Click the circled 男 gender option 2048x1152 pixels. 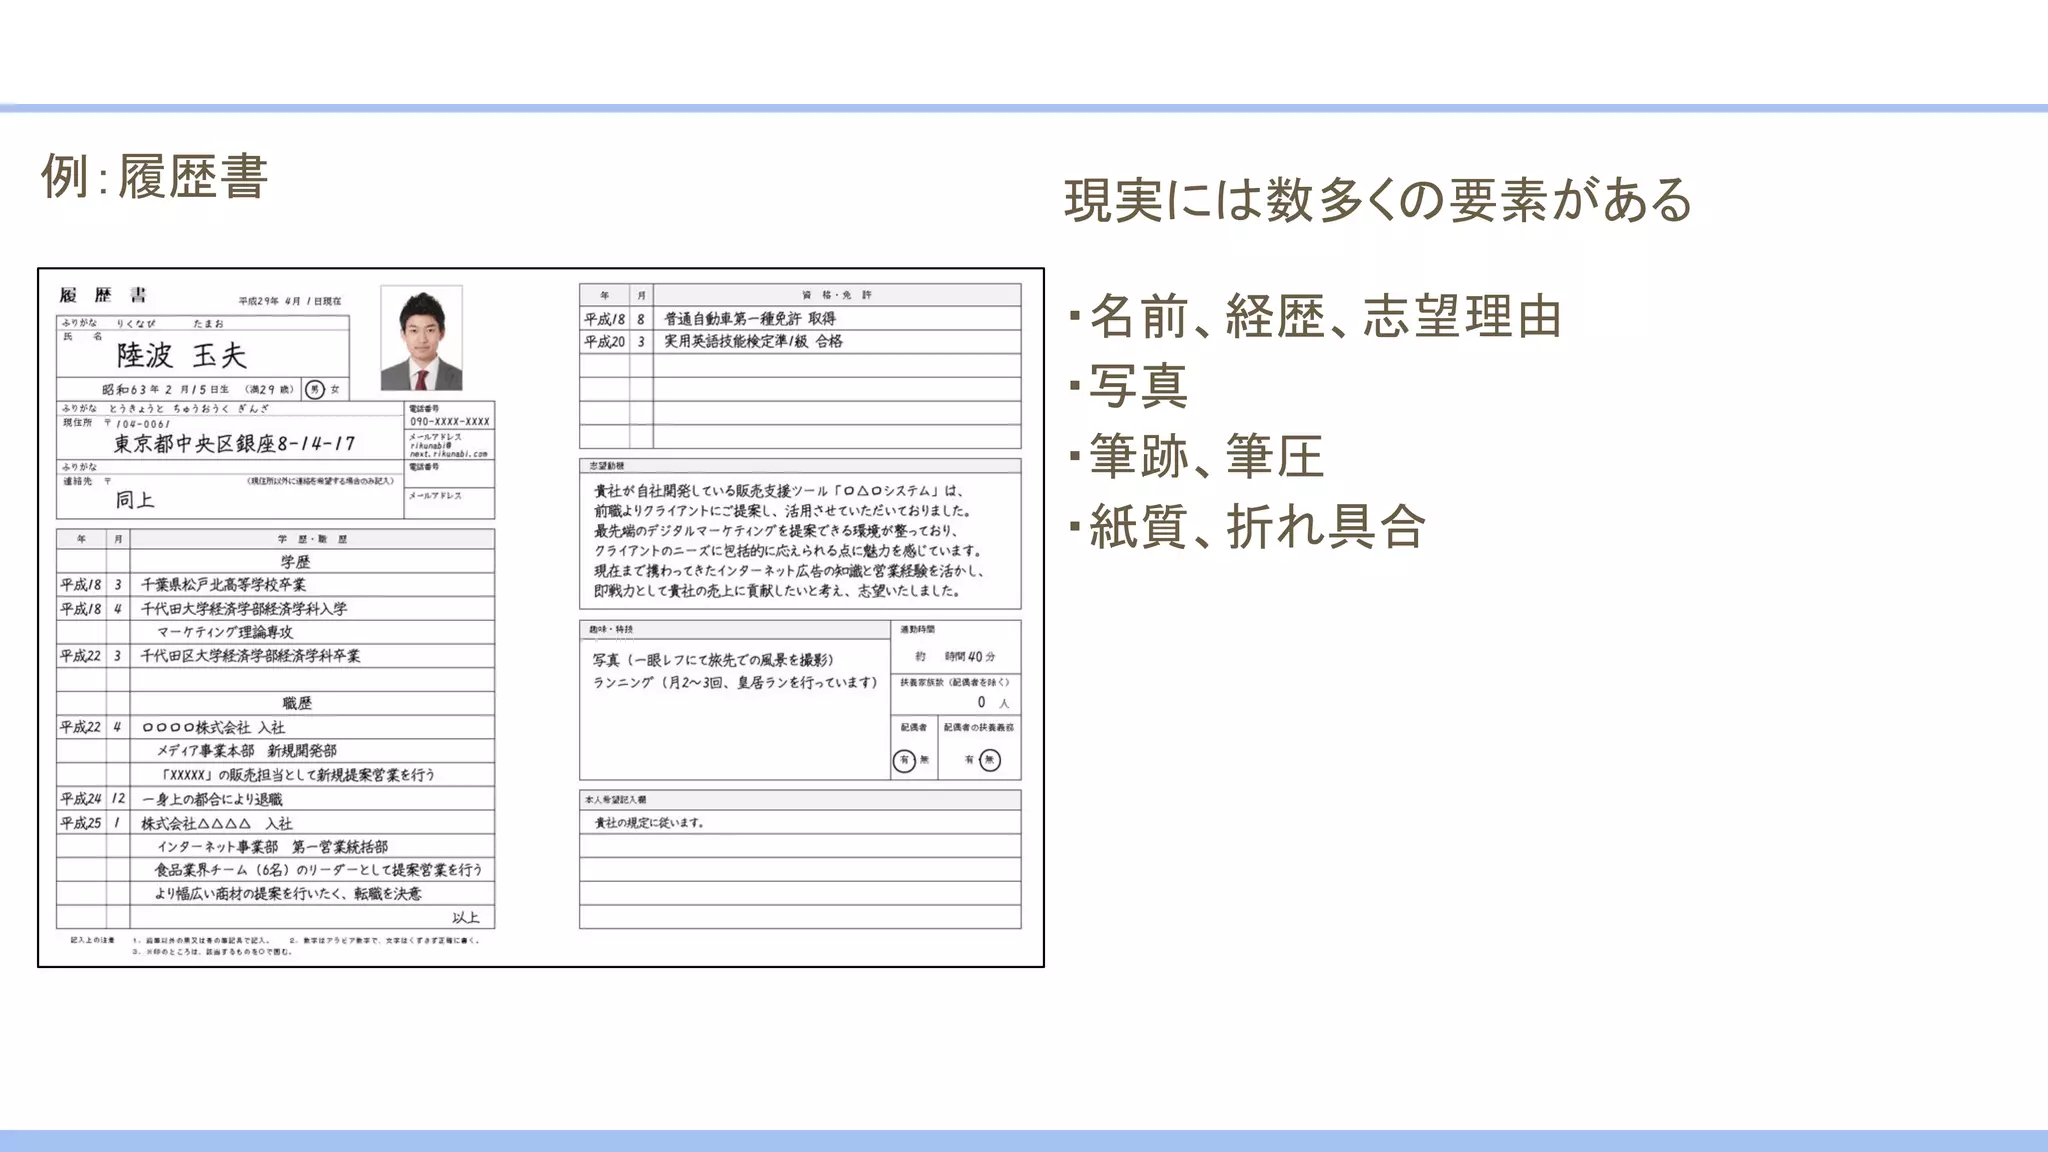tap(315, 389)
